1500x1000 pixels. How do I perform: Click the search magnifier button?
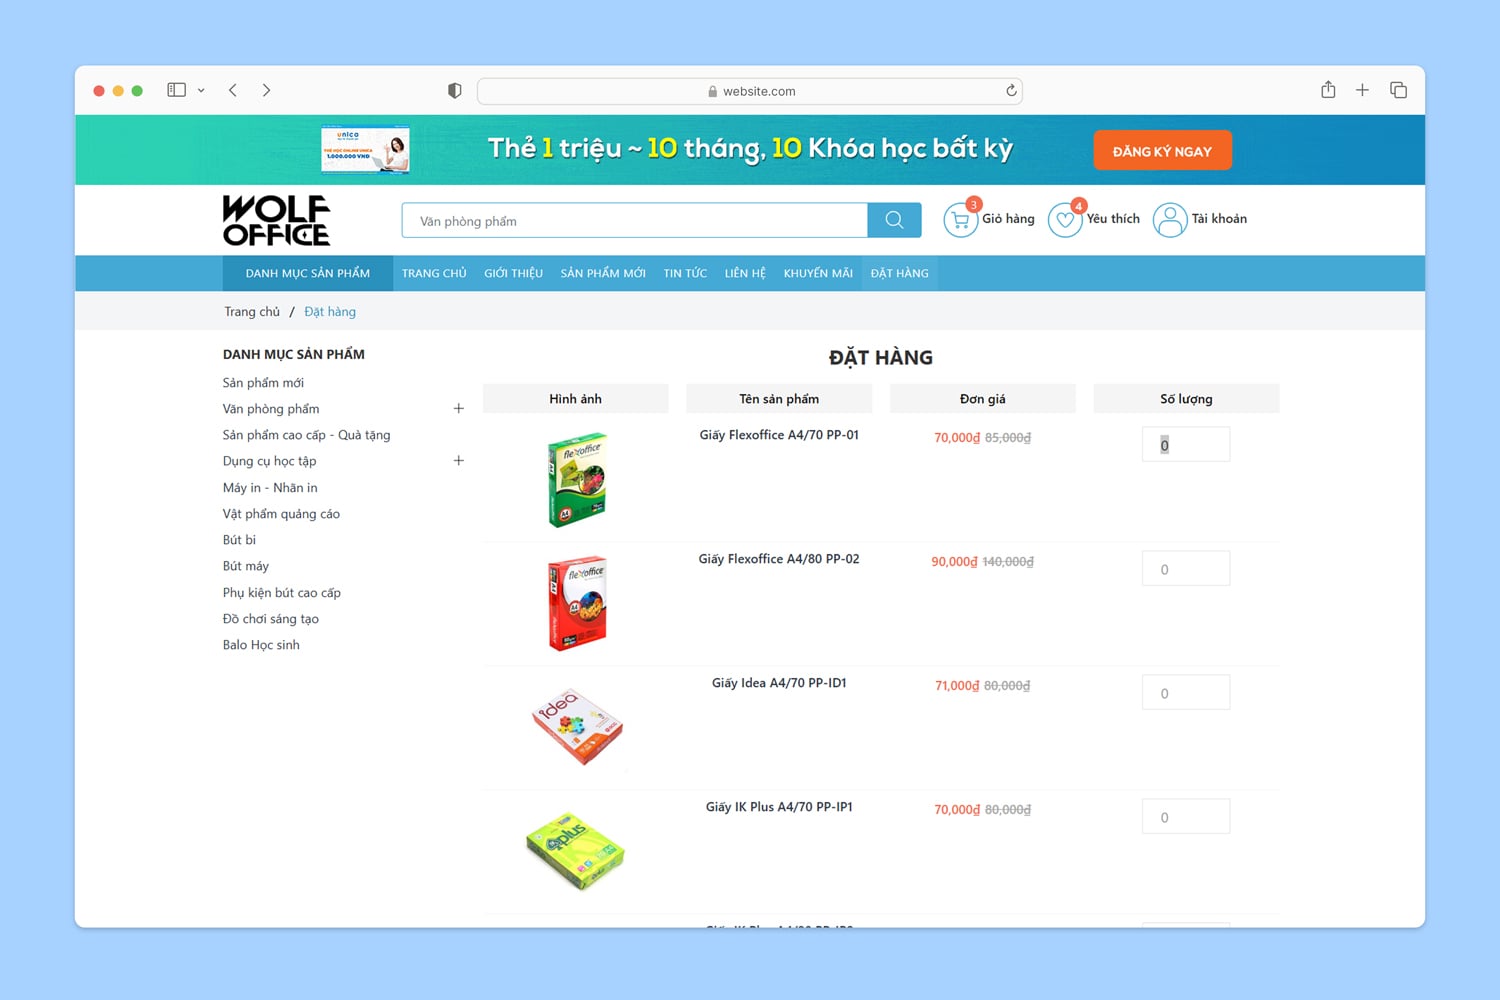pyautogui.click(x=894, y=220)
